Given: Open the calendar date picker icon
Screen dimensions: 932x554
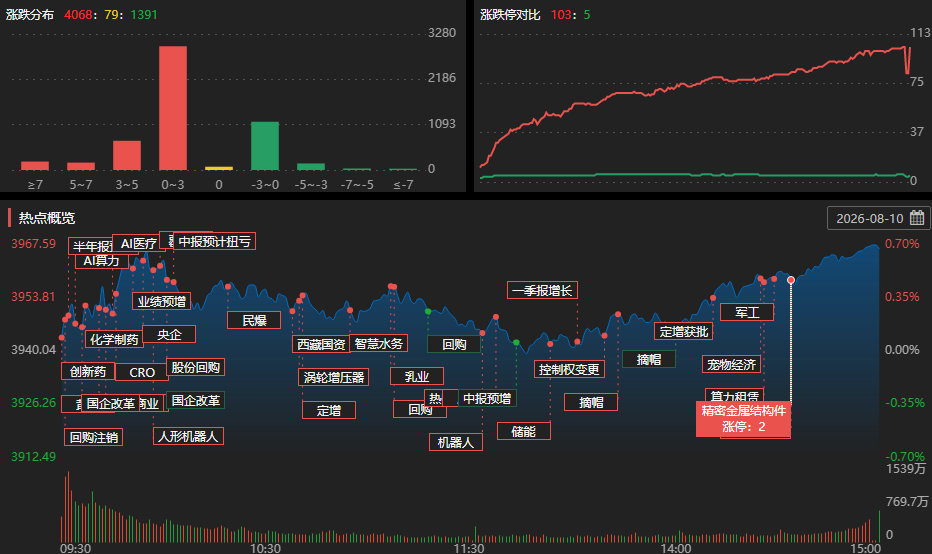Looking at the screenshot, I should click(x=917, y=218).
